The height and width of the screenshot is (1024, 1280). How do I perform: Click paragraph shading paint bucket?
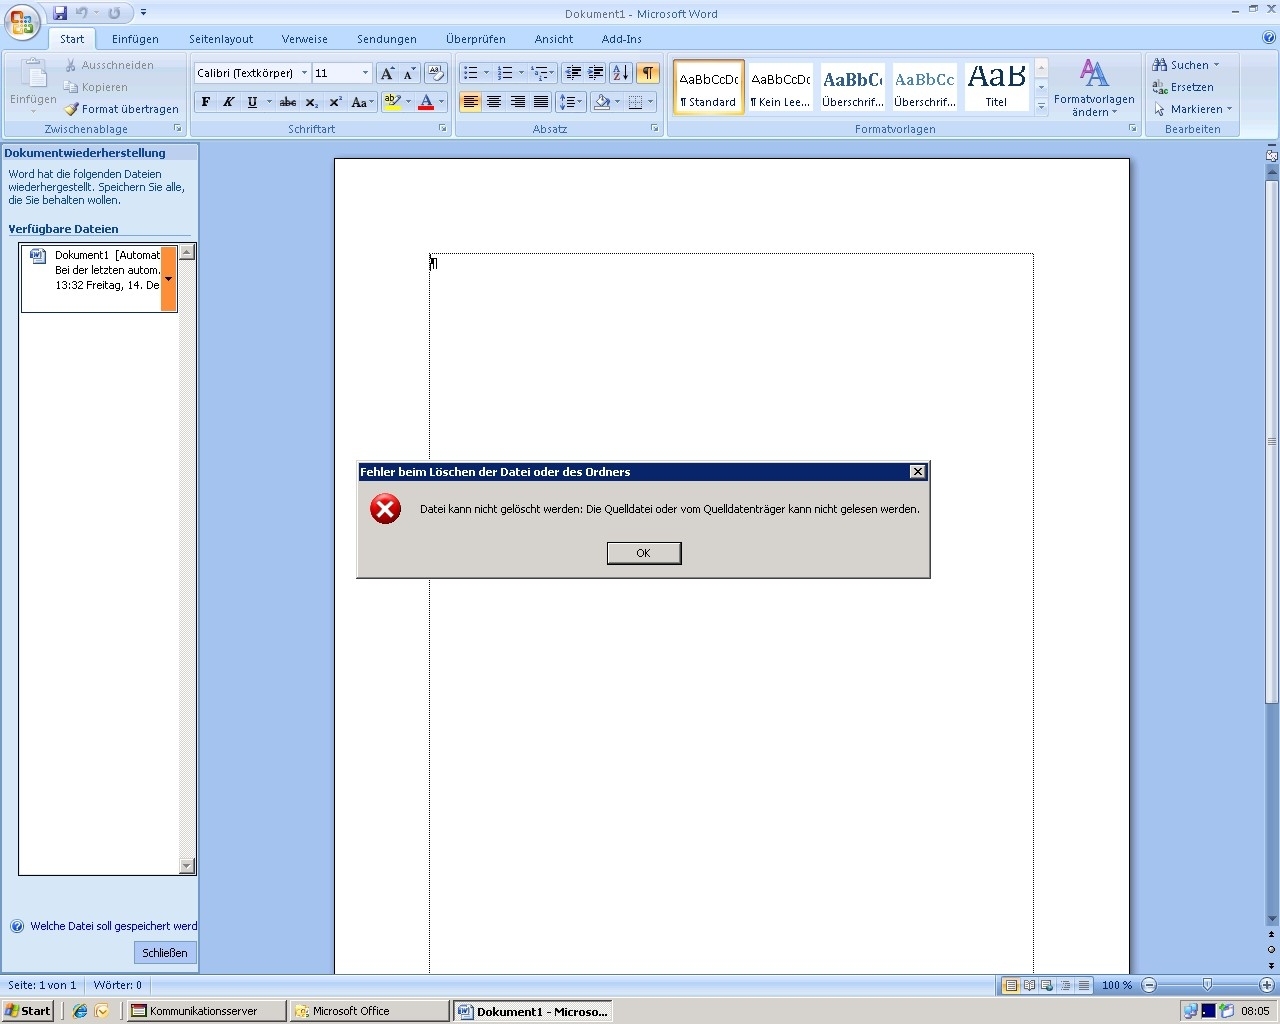(602, 102)
